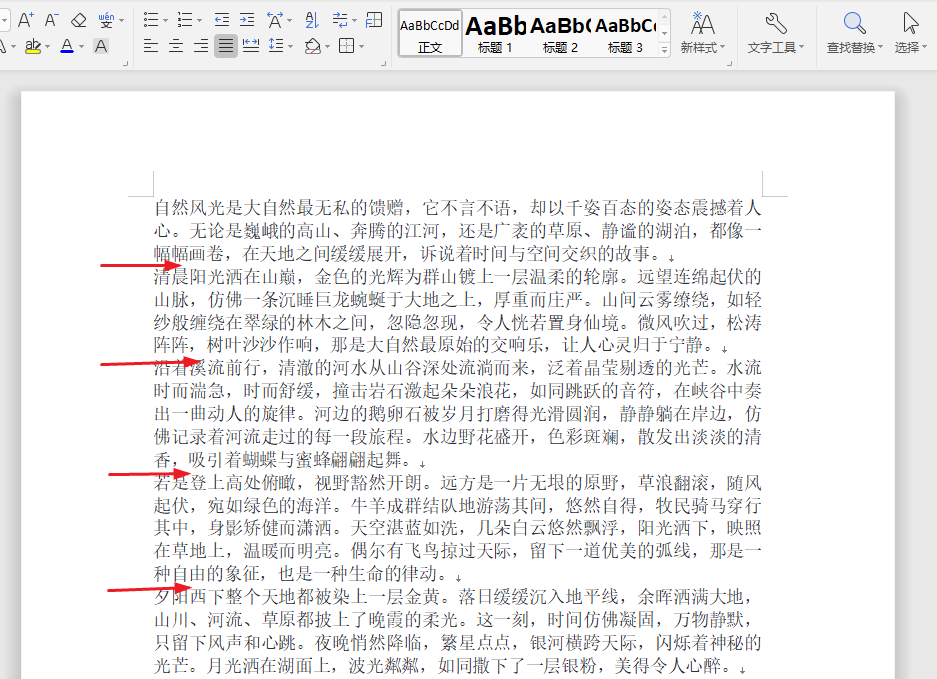Image resolution: width=937 pixels, height=679 pixels.
Task: Toggle the bulleted list formatting
Action: point(151,18)
